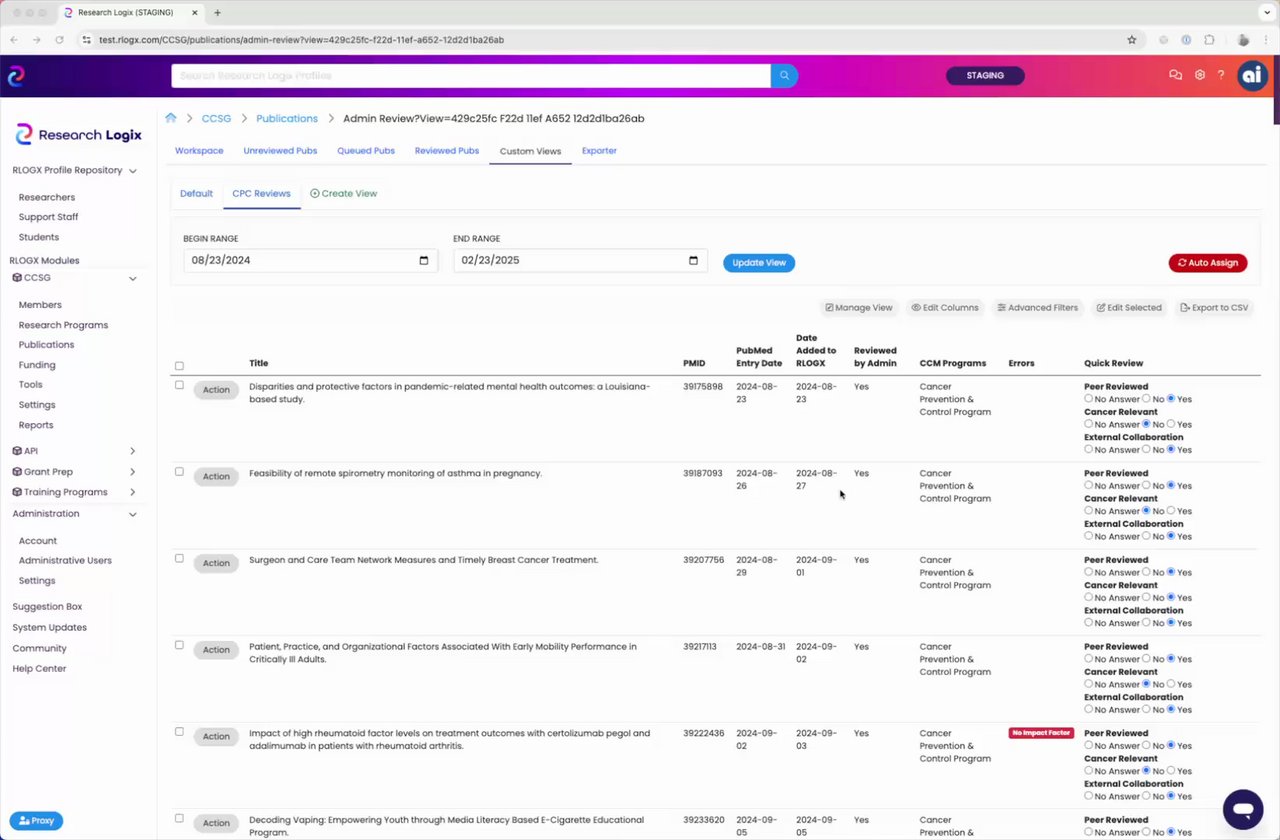Viewport: 1280px width, 840px height.
Task: Open the AI assistant avatar icon
Action: tap(1253, 75)
